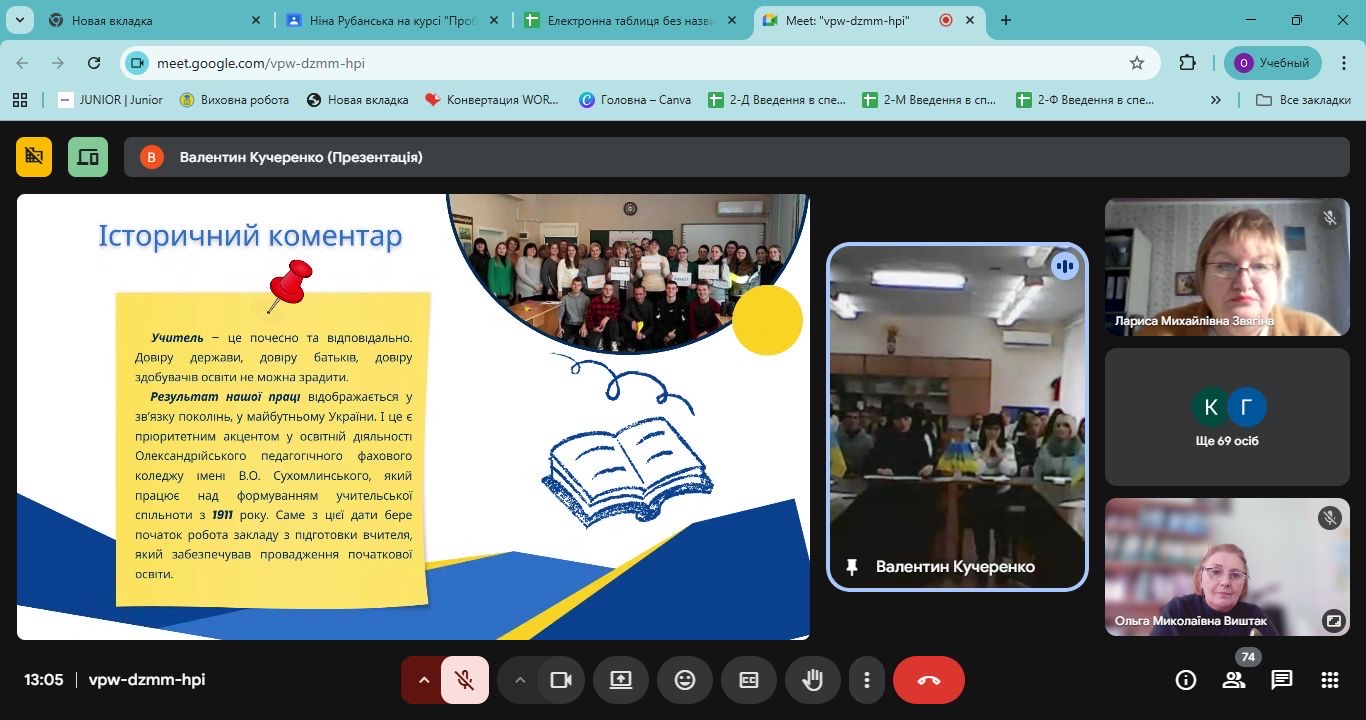Turn on closed captions

click(748, 680)
